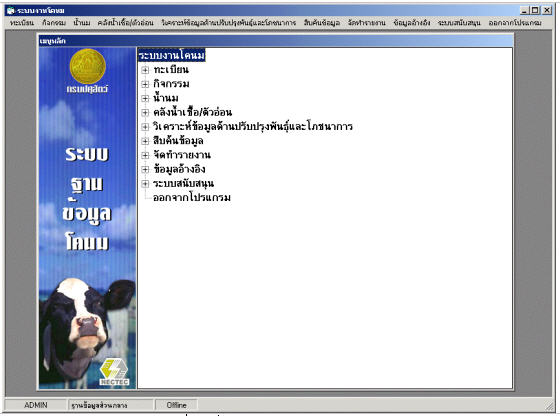This screenshot has width=560, height=416.
Task: Open the ทะเบียน menu in menu bar
Action: 22,23
